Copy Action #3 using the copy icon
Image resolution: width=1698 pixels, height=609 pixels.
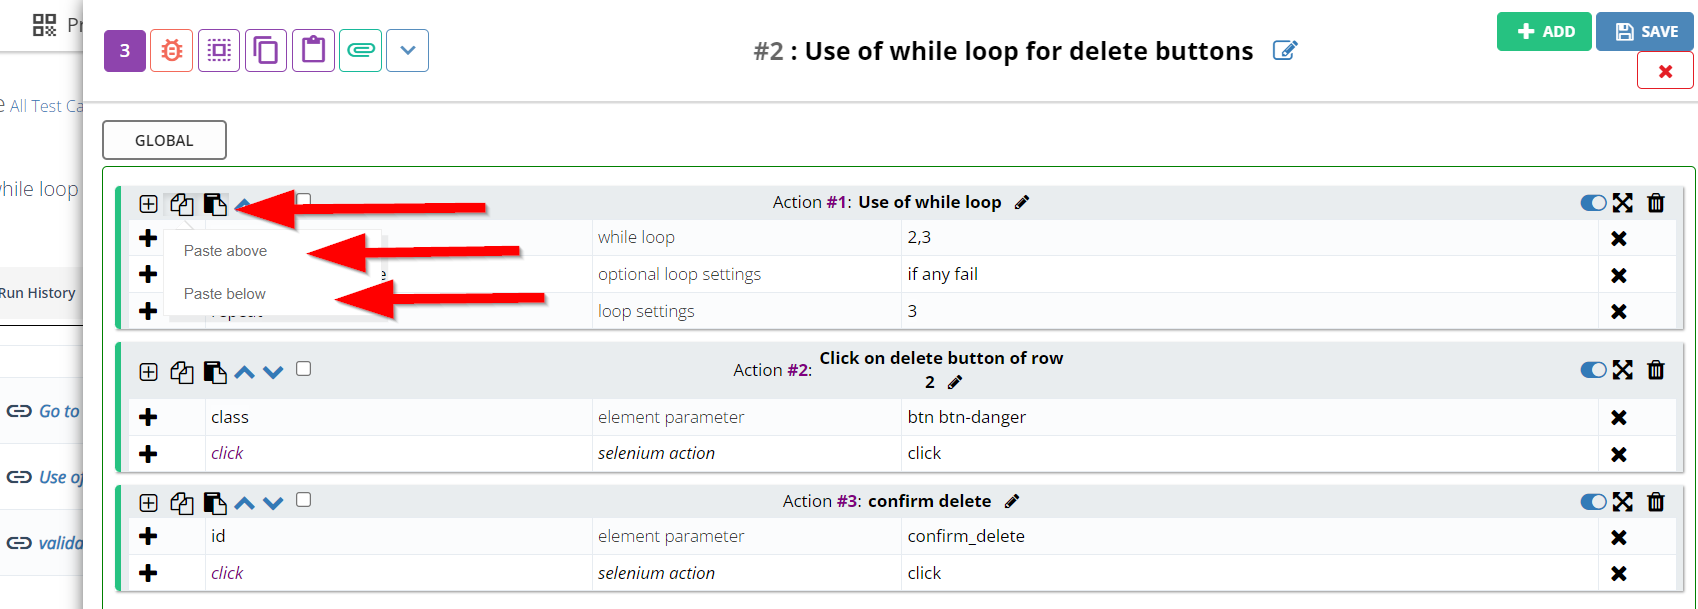tap(181, 503)
